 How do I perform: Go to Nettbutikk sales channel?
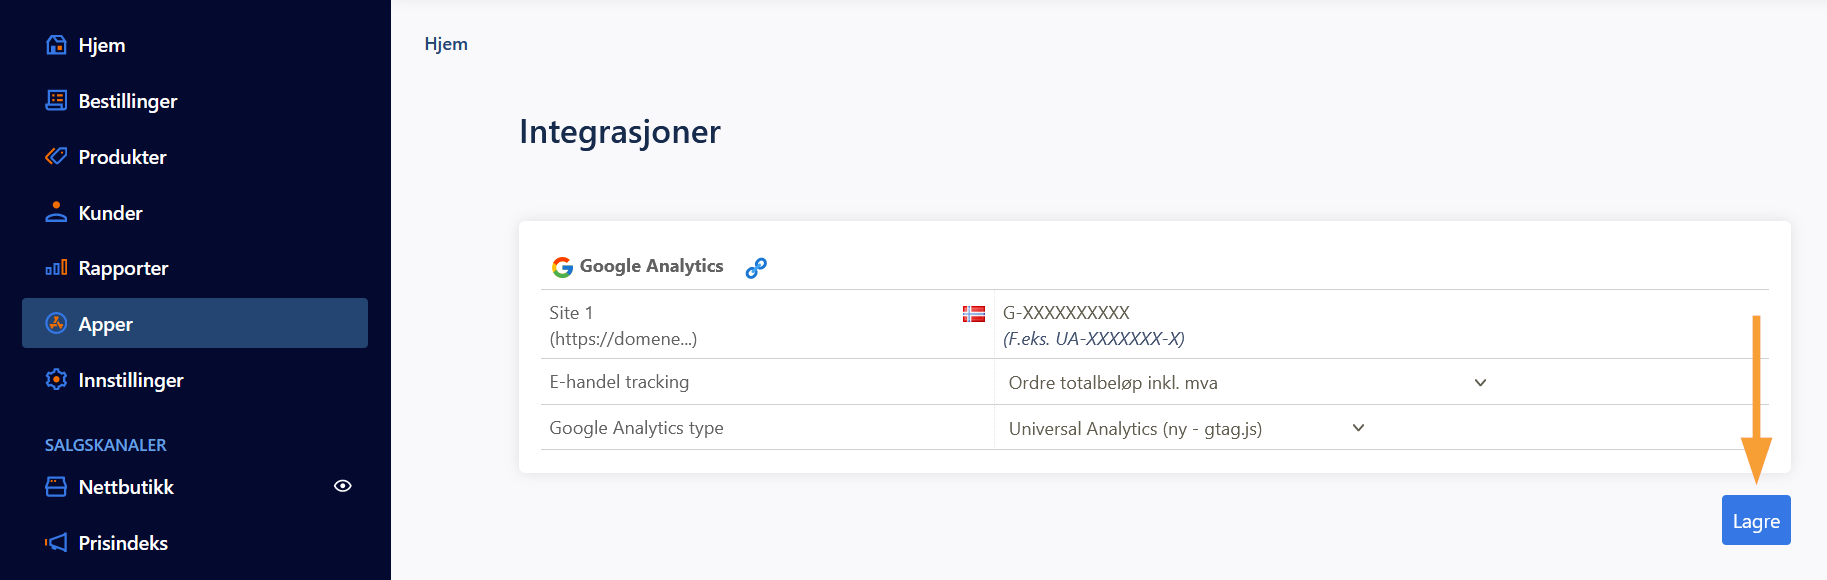tap(126, 487)
